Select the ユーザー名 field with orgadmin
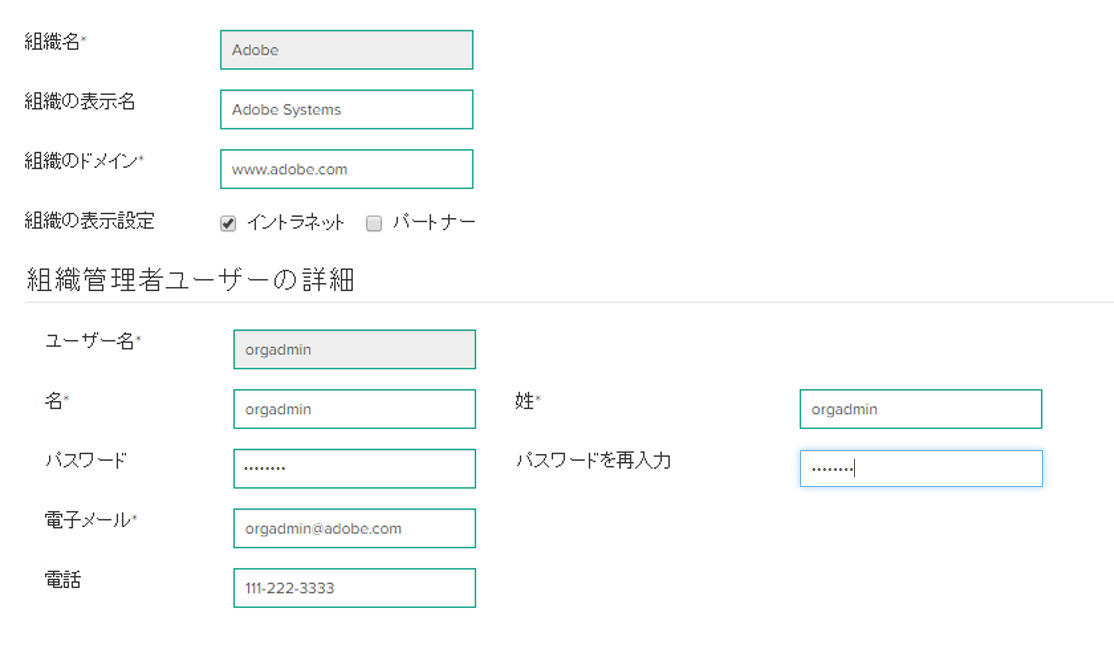Image resolution: width=1114 pixels, height=664 pixels. pyautogui.click(x=354, y=350)
